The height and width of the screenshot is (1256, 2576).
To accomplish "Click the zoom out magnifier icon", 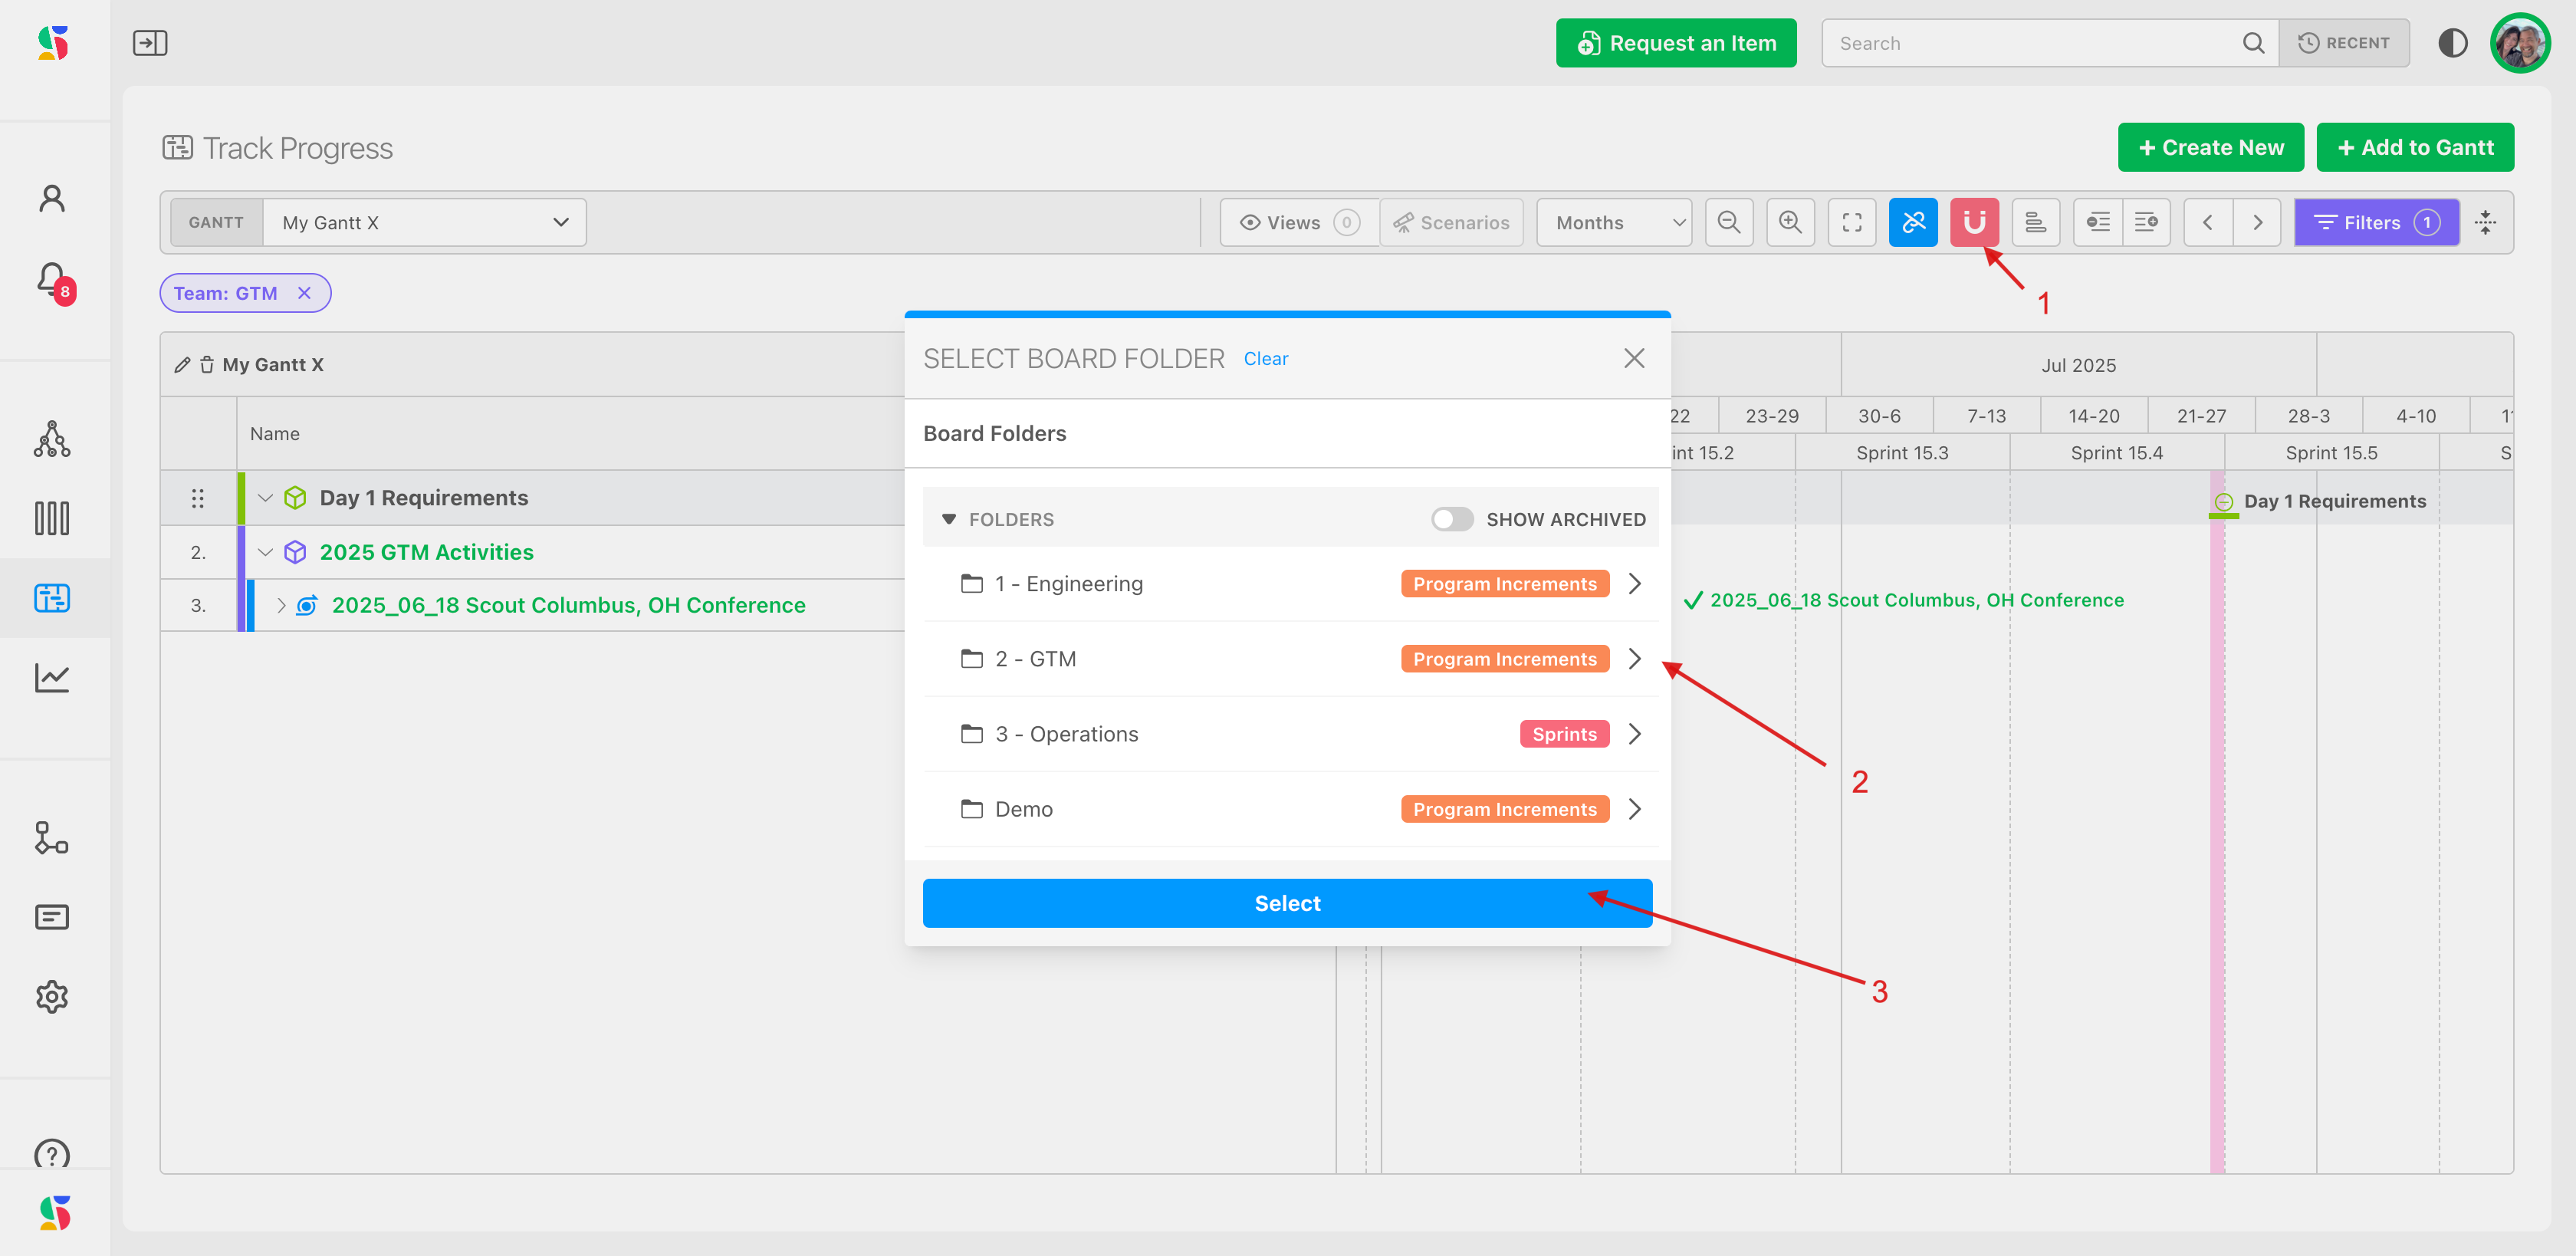I will [x=1729, y=222].
